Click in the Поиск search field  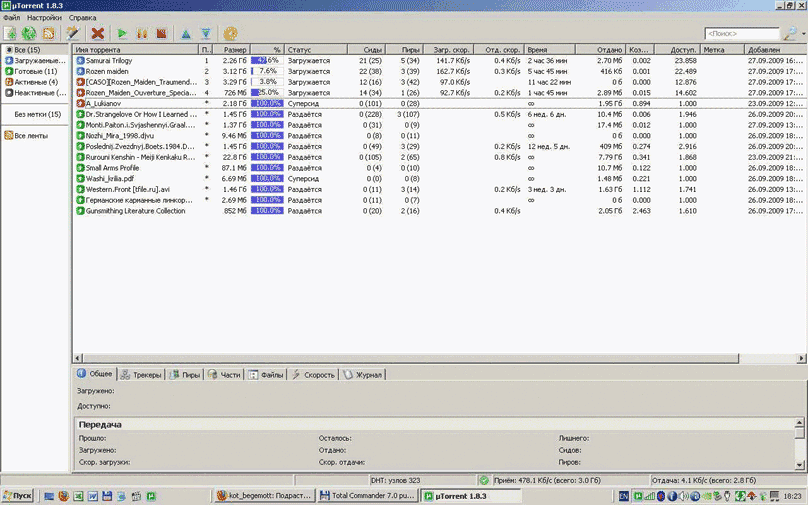[742, 33]
